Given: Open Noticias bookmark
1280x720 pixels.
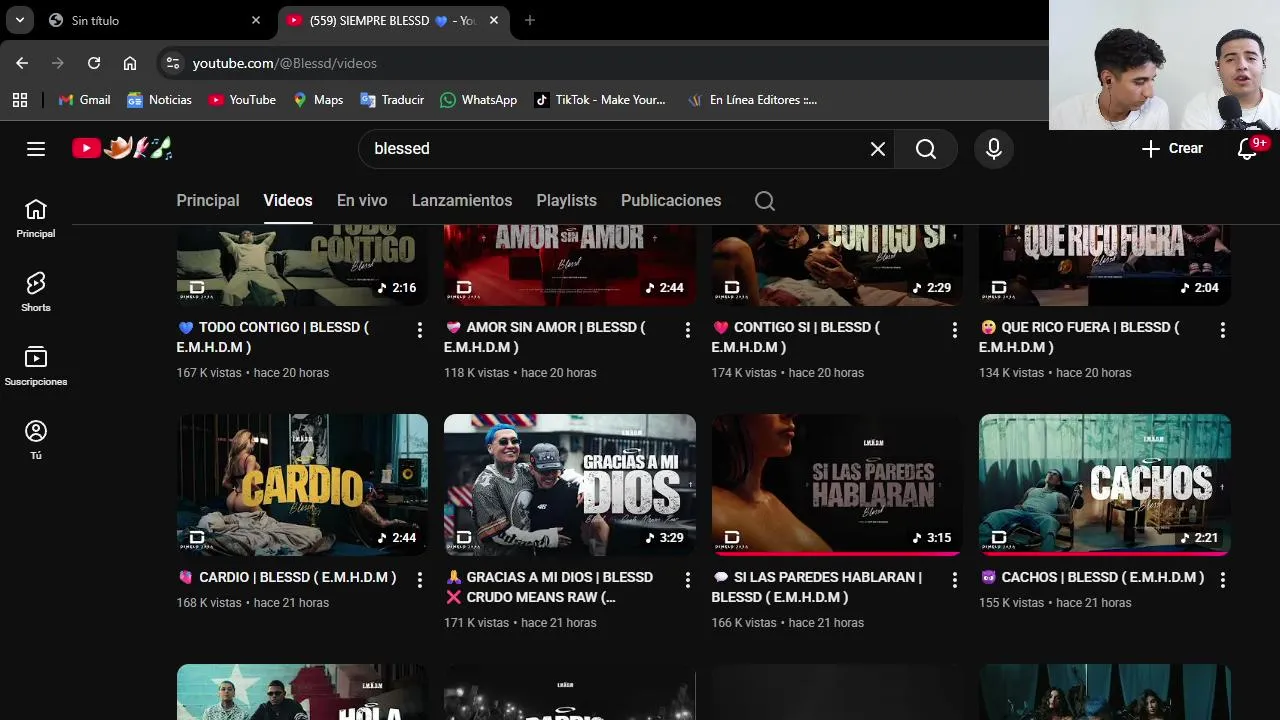Looking at the screenshot, I should click(x=160, y=100).
